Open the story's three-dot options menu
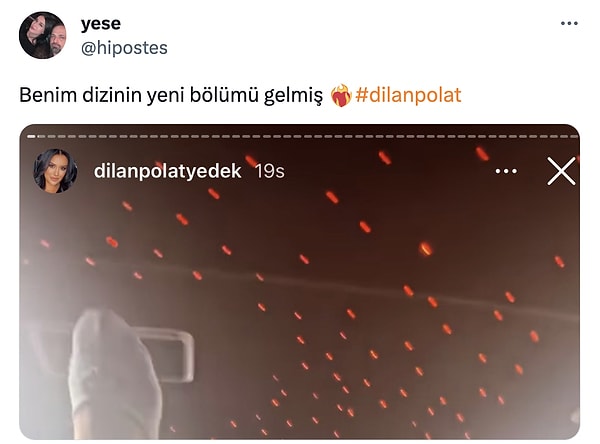 click(506, 171)
